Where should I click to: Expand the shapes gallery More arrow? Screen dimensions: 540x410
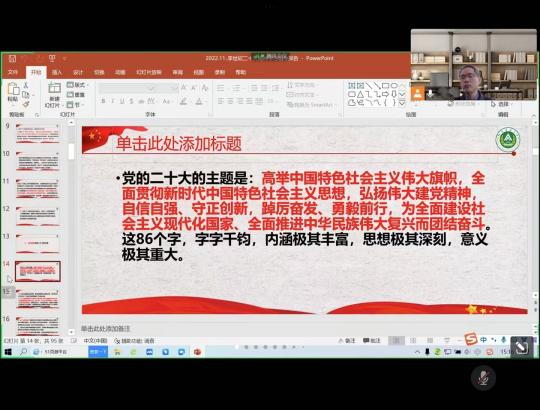pos(402,102)
